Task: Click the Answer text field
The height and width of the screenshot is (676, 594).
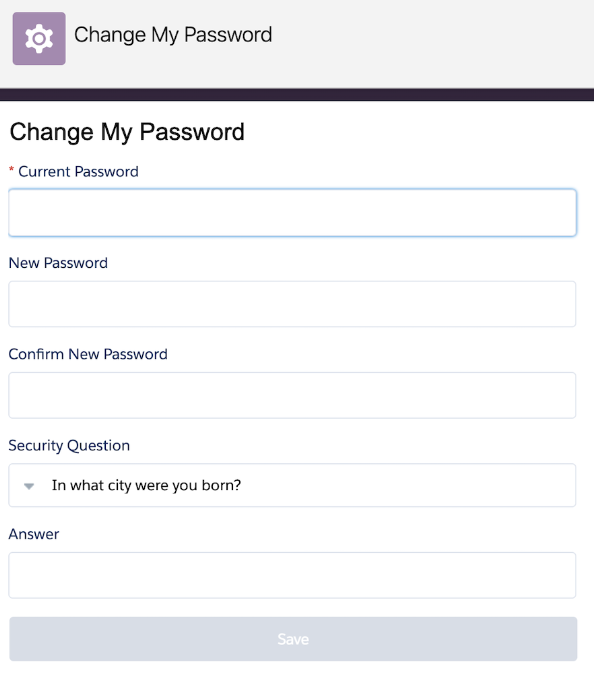Action: [292, 575]
